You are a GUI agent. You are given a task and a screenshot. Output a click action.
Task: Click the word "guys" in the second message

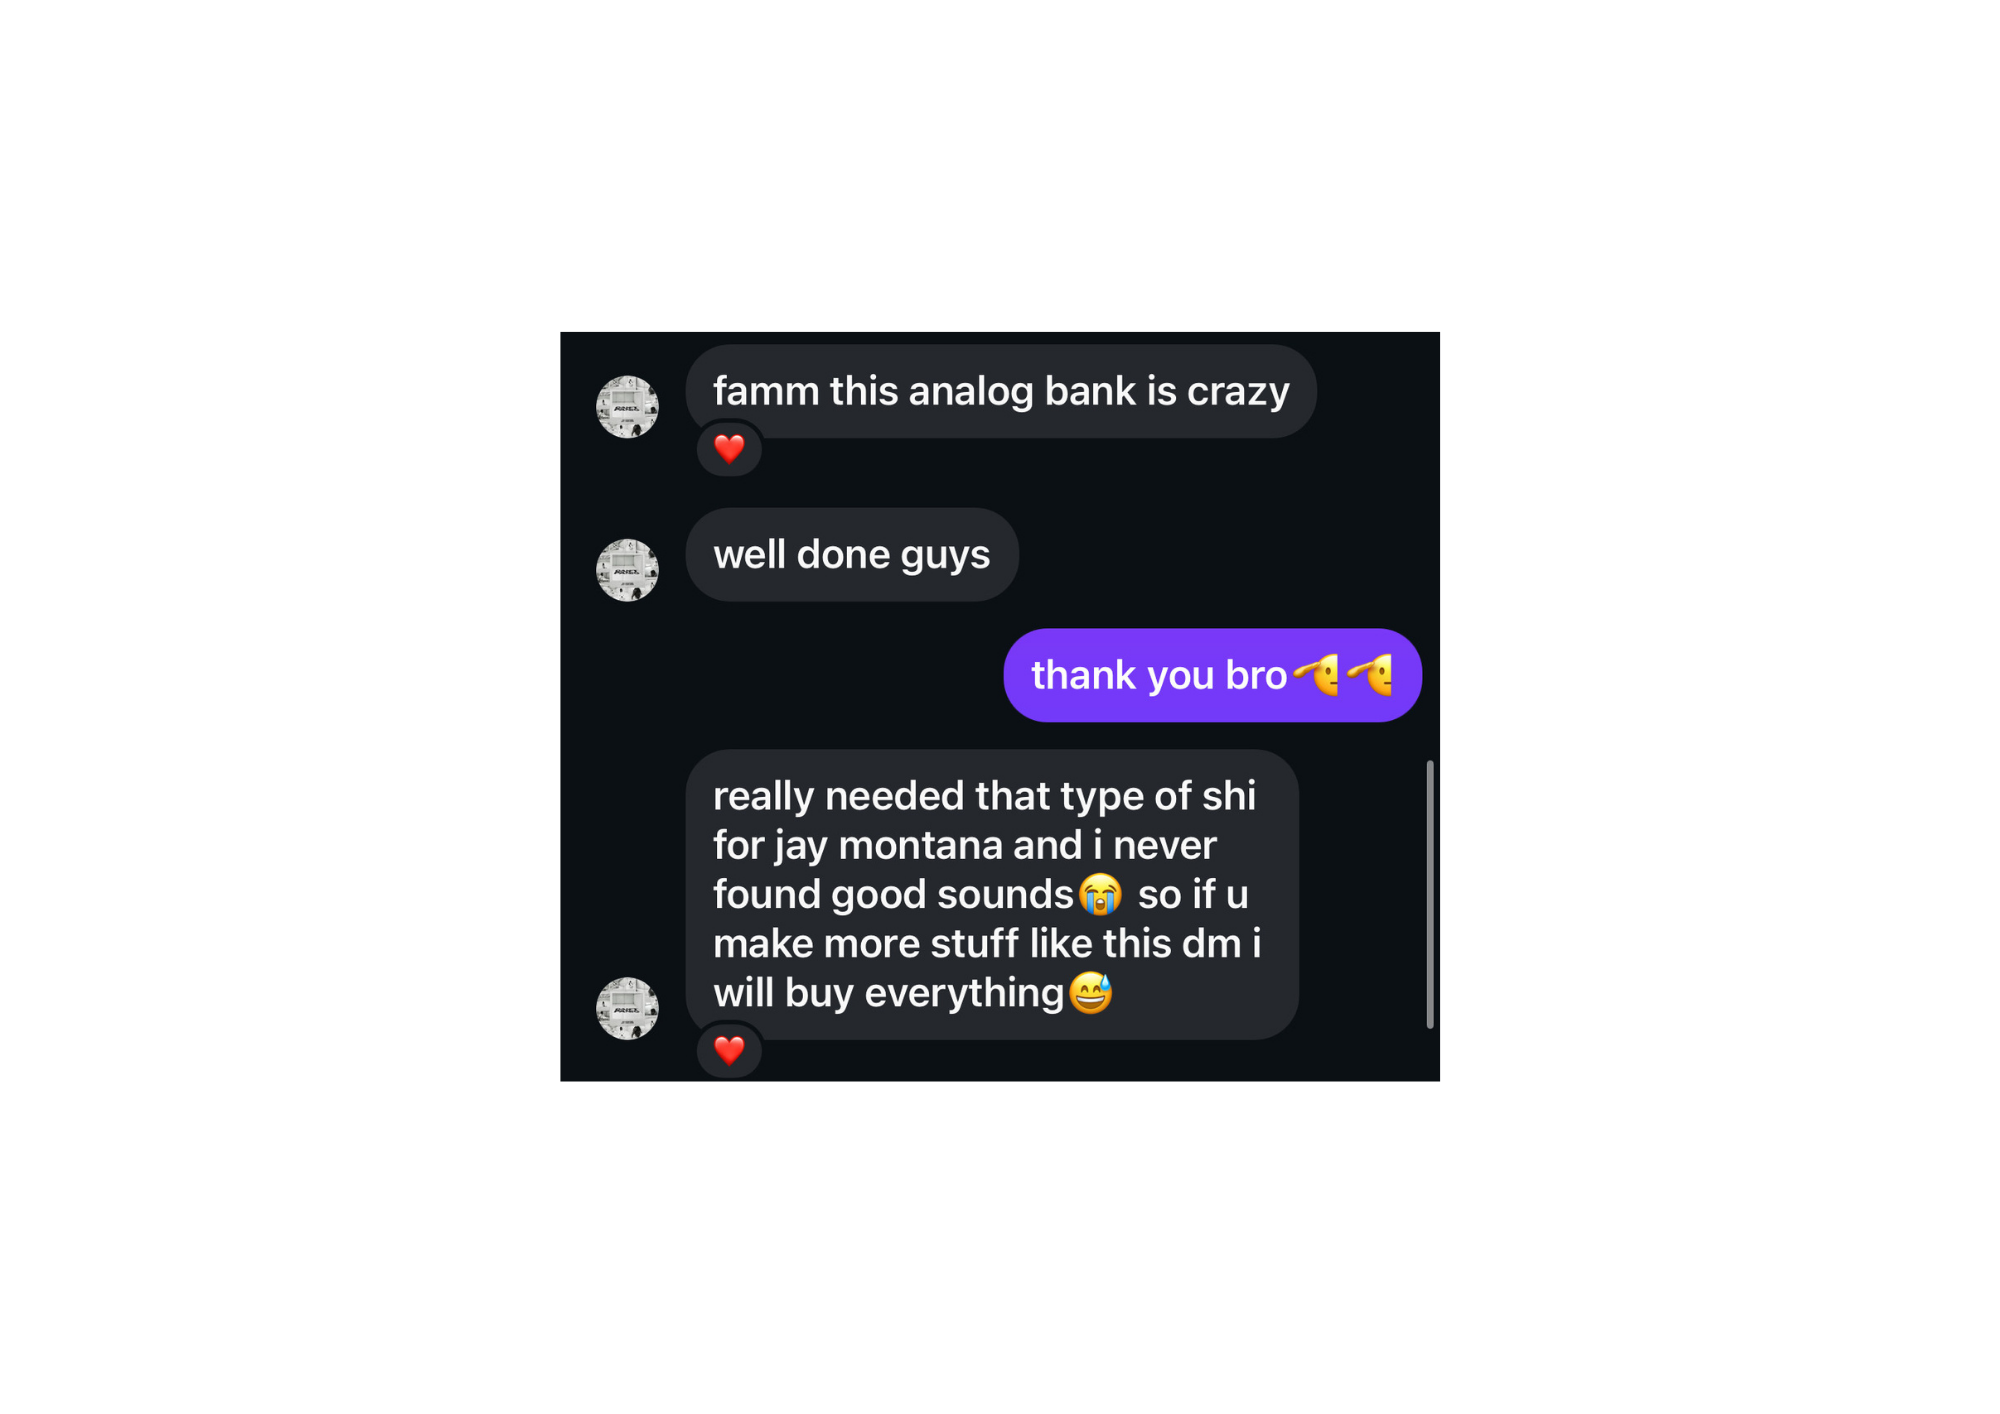click(x=945, y=556)
